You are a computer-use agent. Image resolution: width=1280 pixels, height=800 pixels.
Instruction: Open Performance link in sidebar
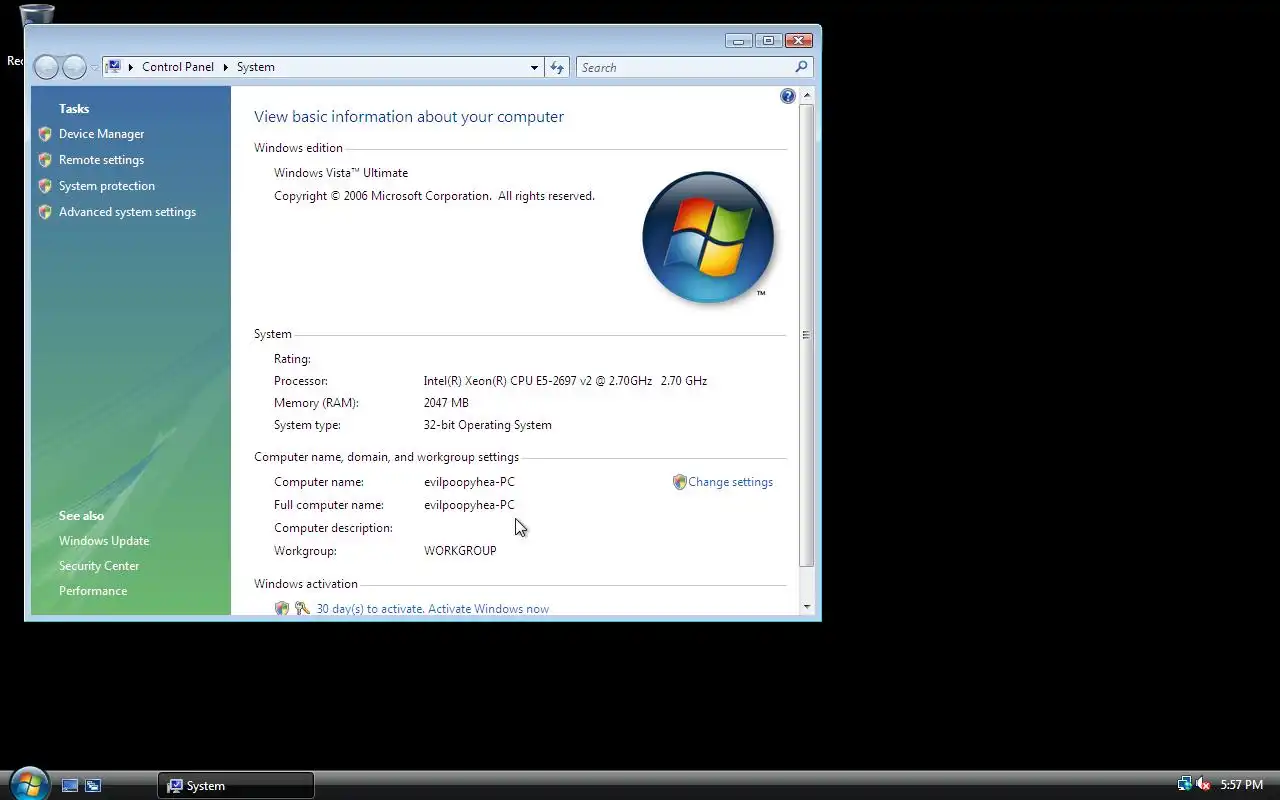click(x=93, y=591)
